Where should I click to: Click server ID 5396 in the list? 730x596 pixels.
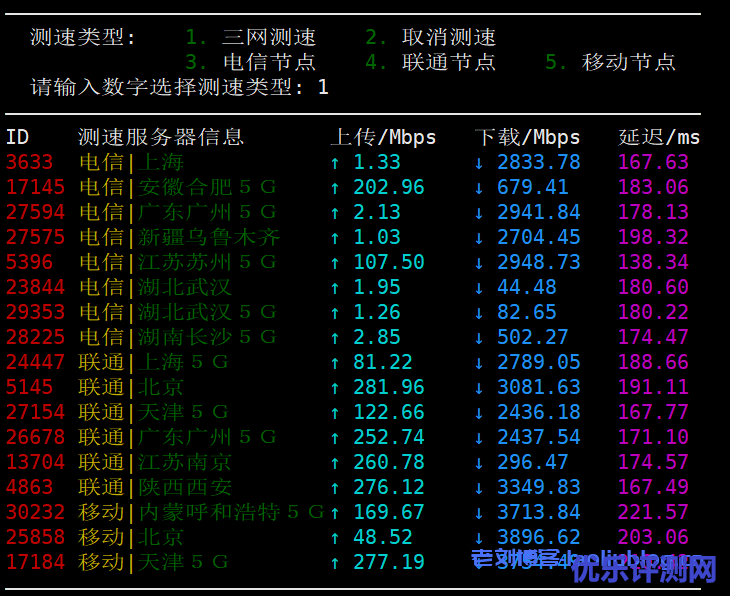click(30, 262)
